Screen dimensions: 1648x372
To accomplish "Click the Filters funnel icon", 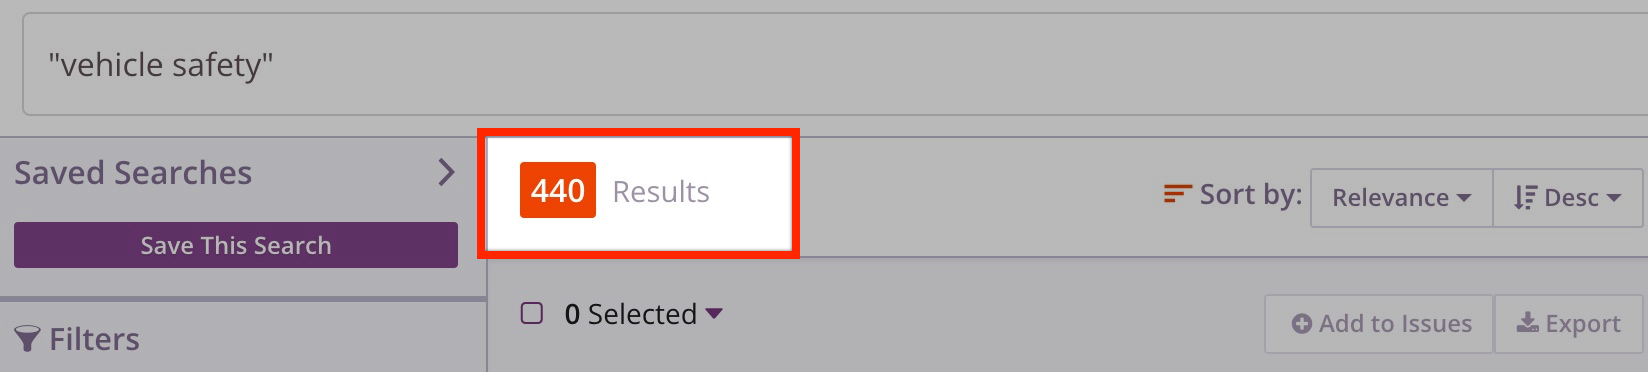I will tap(28, 340).
